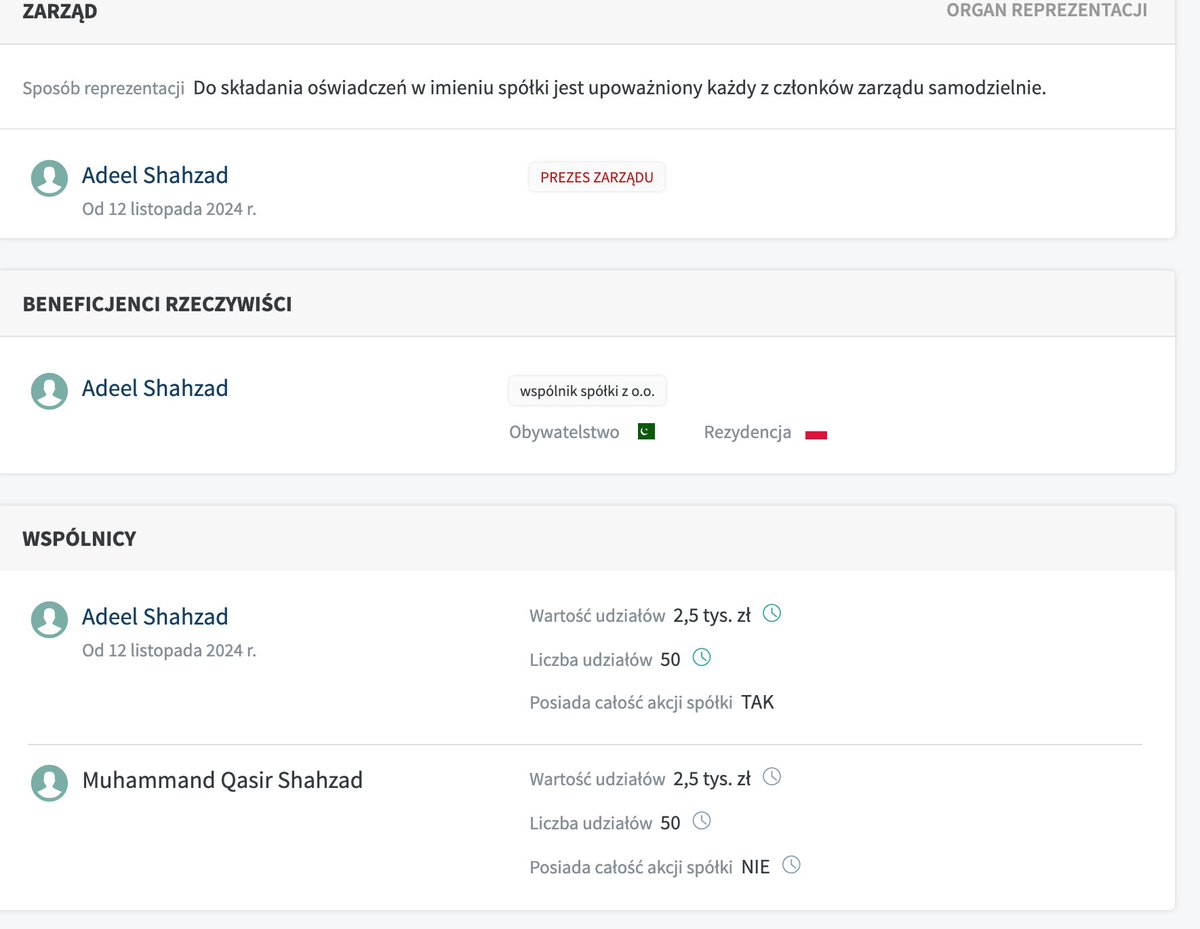Open Adeel Shahzad link under Beneficjenci rzeczywiści
Screen dimensions: 1200x929
tap(155, 388)
